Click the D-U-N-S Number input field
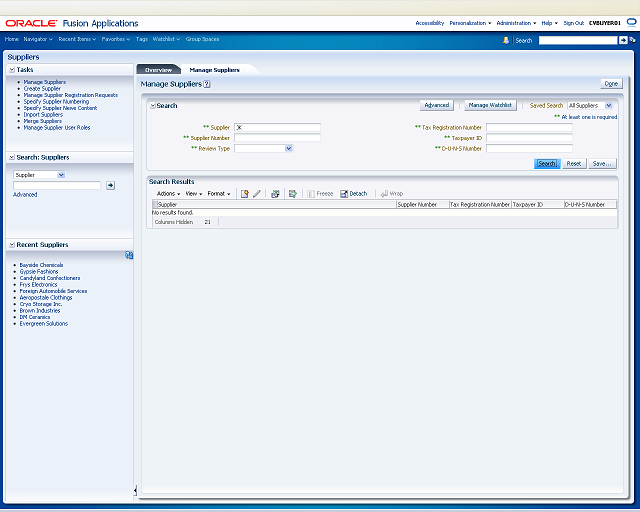640x512 pixels. (529, 149)
